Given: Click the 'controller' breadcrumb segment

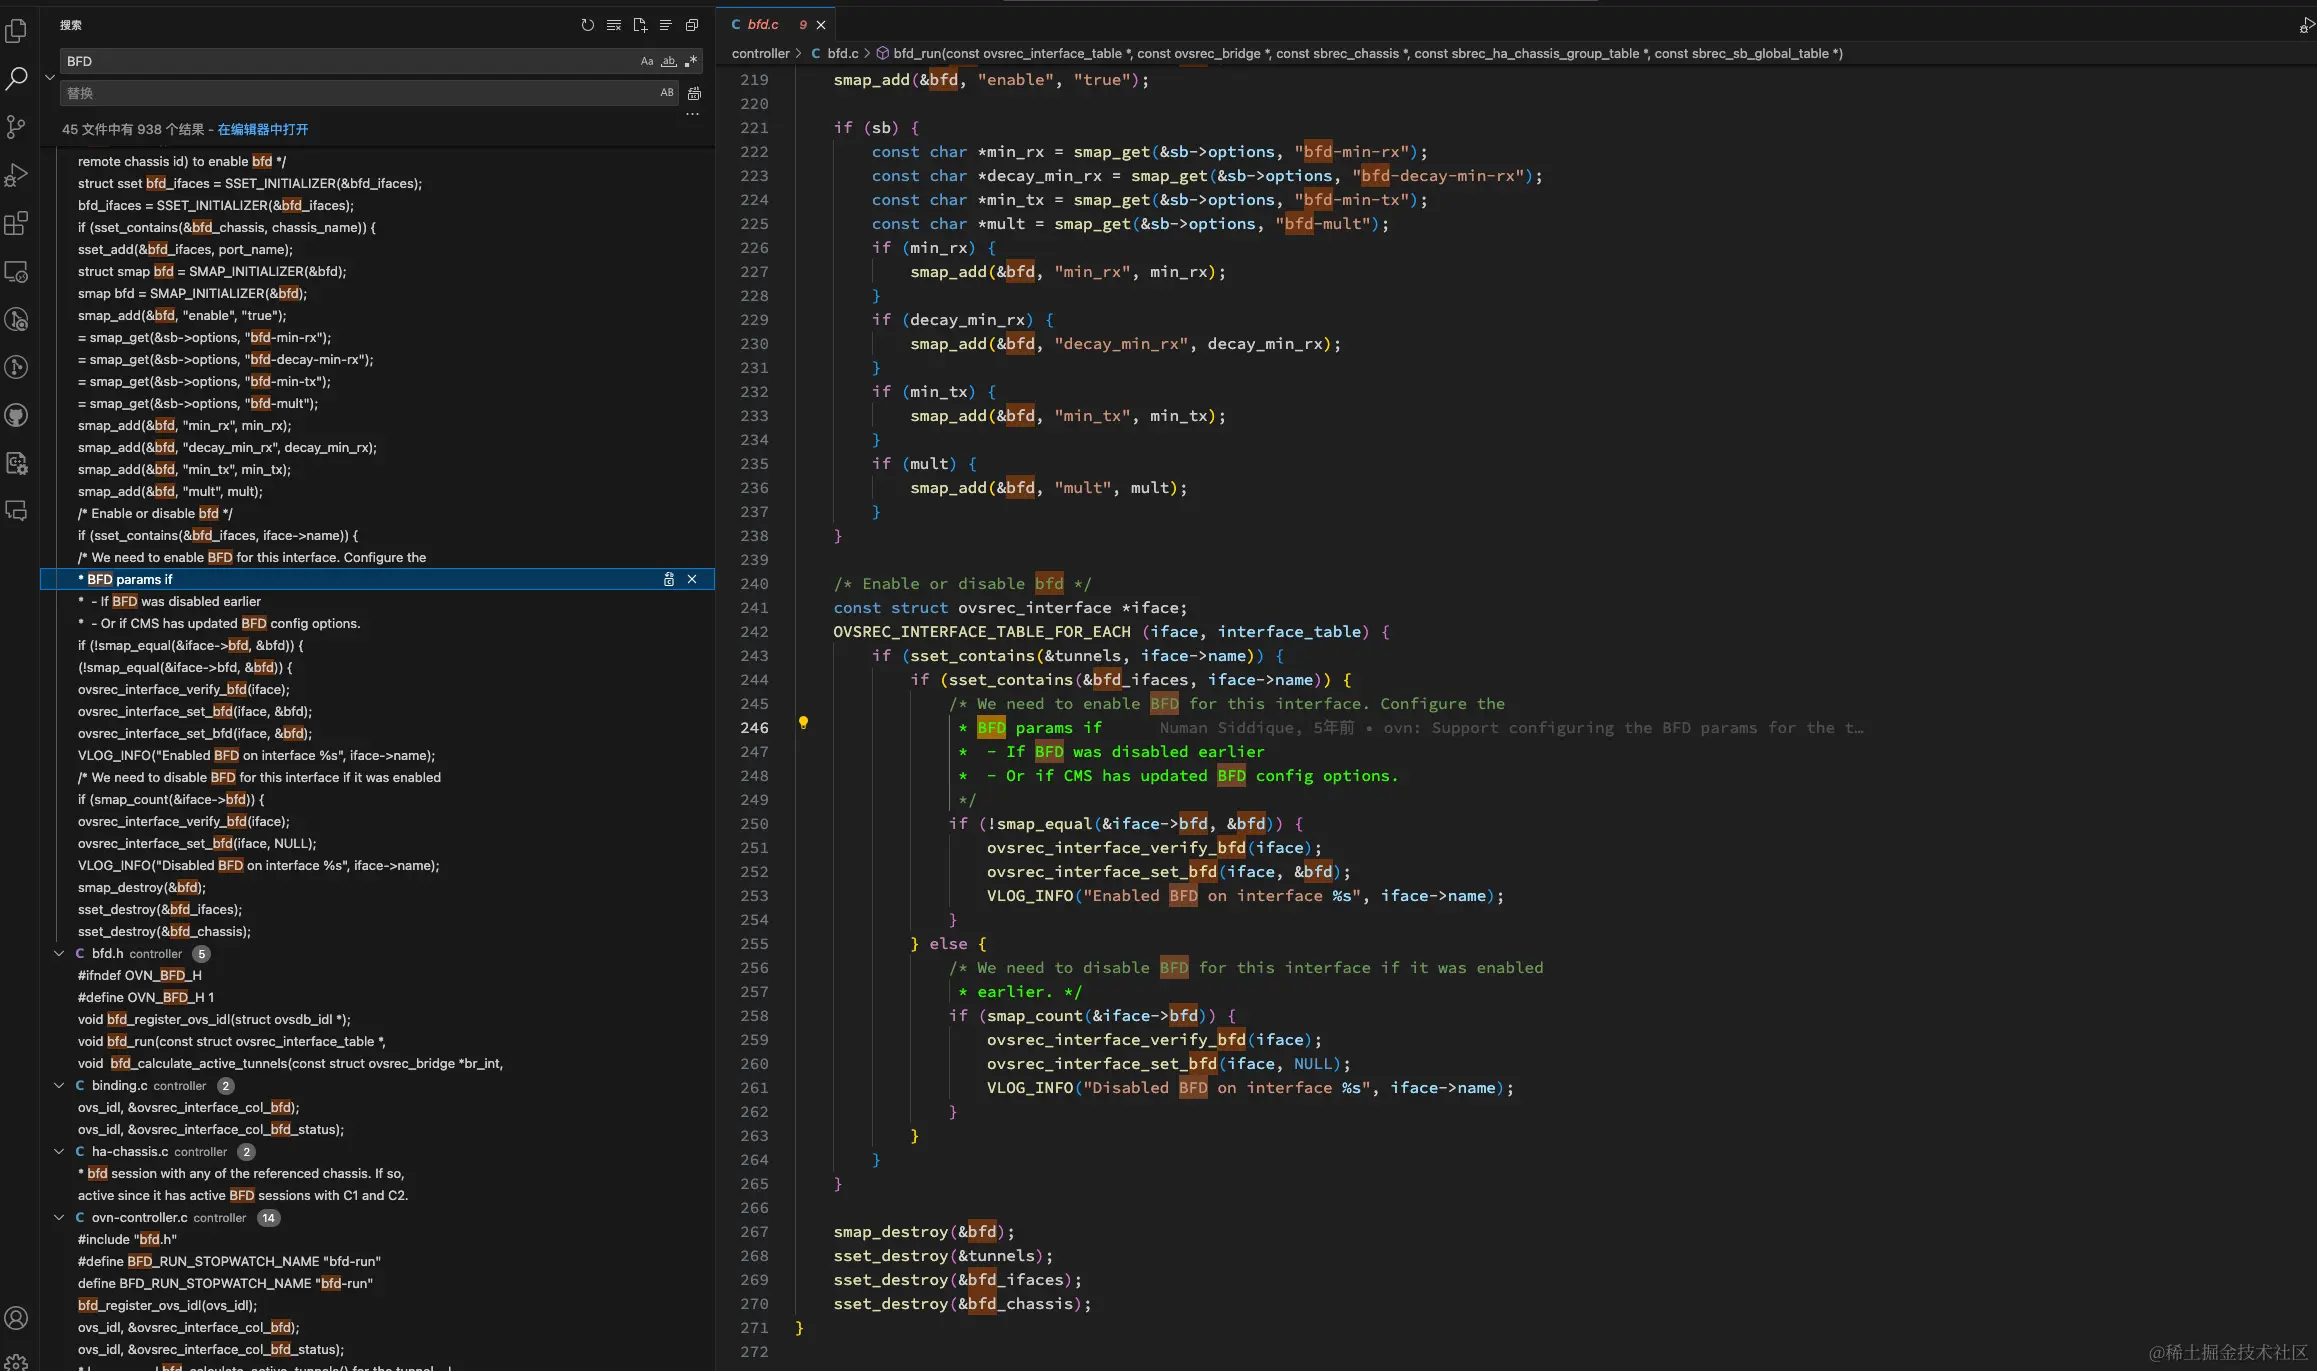Looking at the screenshot, I should point(760,53).
